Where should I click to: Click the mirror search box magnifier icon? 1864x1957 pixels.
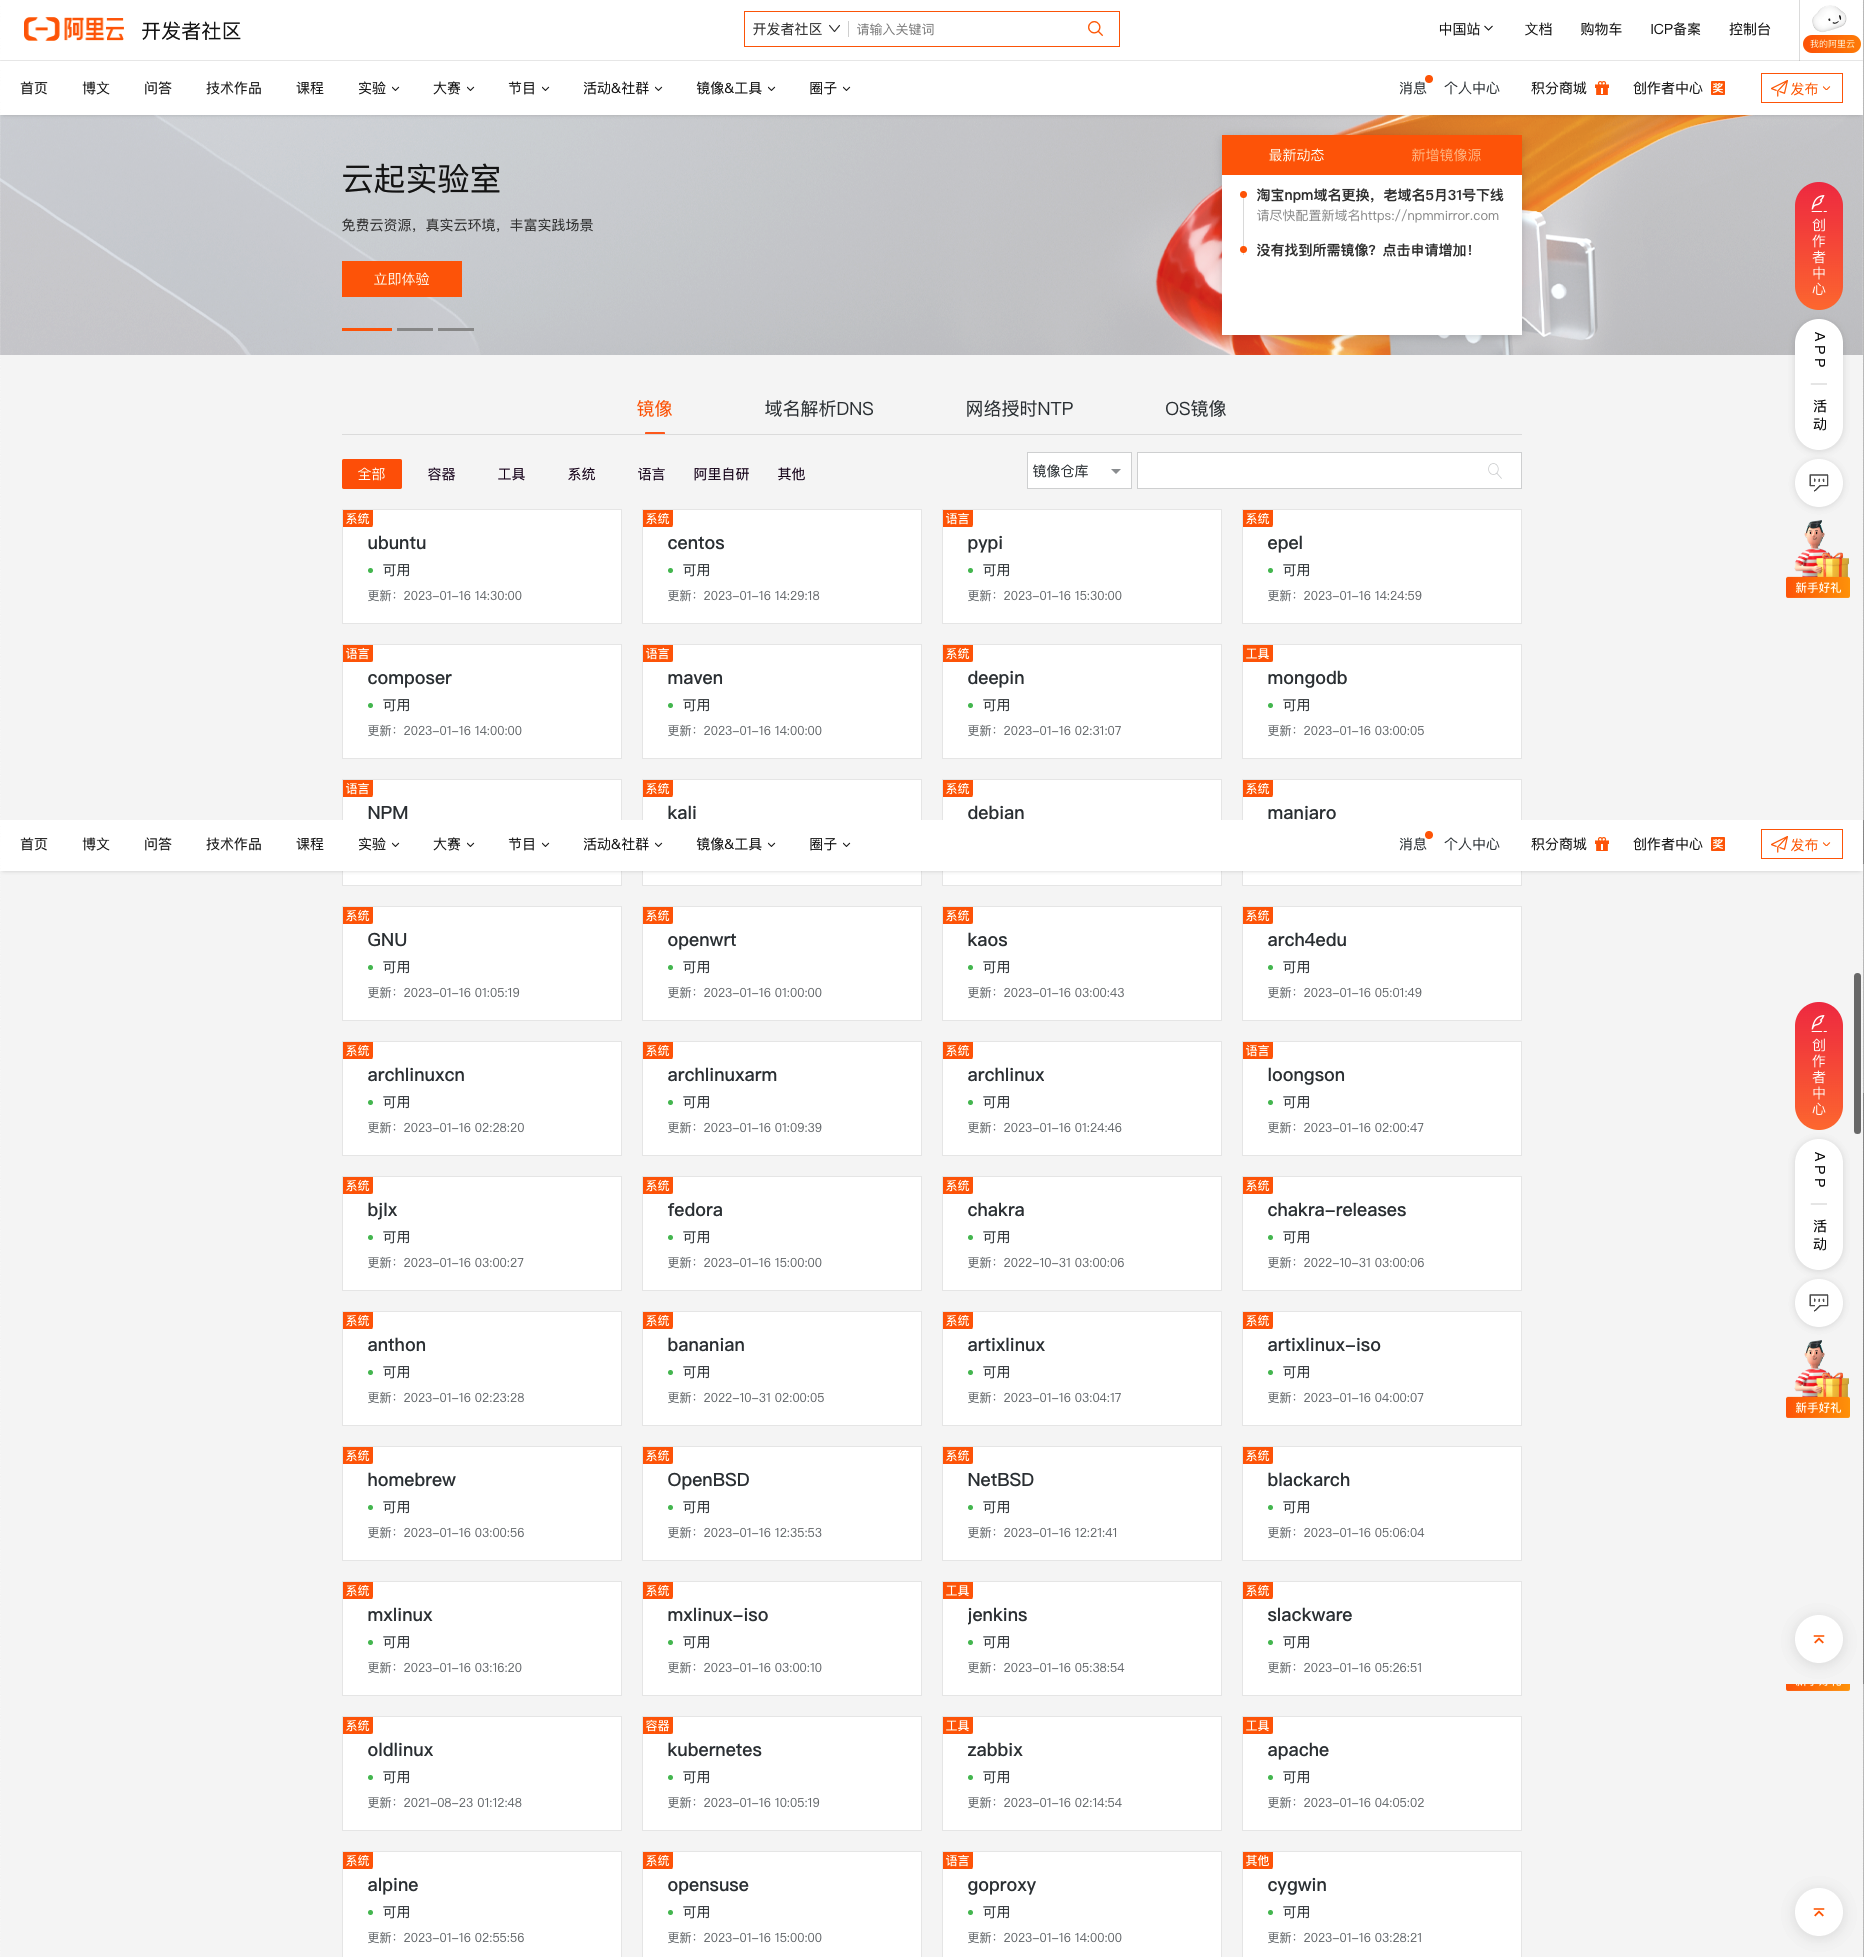1494,471
